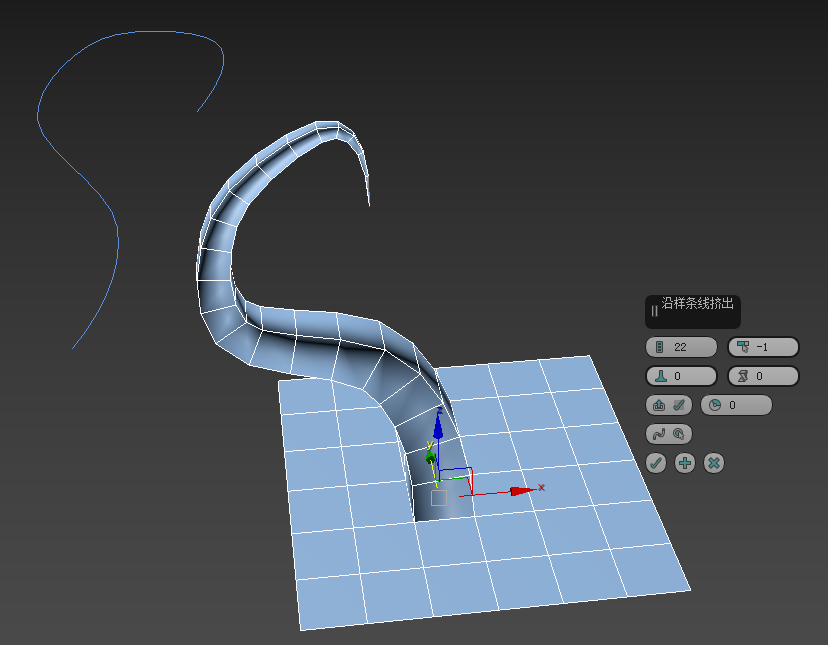Viewport: 828px width, 645px height.
Task: Click the Pick Spline cursor icon
Action: (x=678, y=434)
